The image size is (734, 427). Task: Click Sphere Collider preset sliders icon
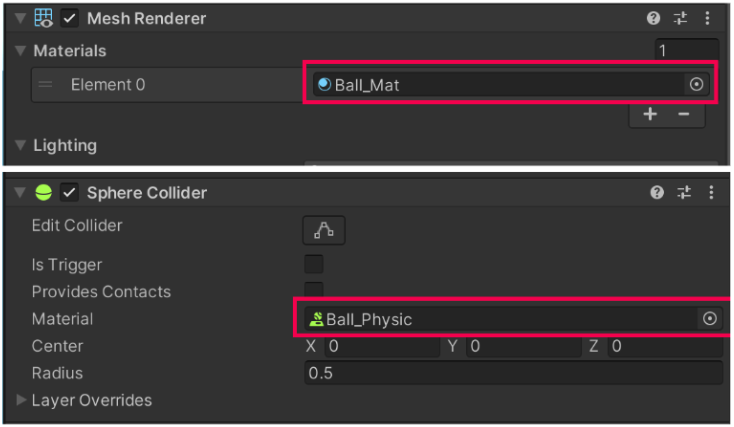[x=683, y=192]
